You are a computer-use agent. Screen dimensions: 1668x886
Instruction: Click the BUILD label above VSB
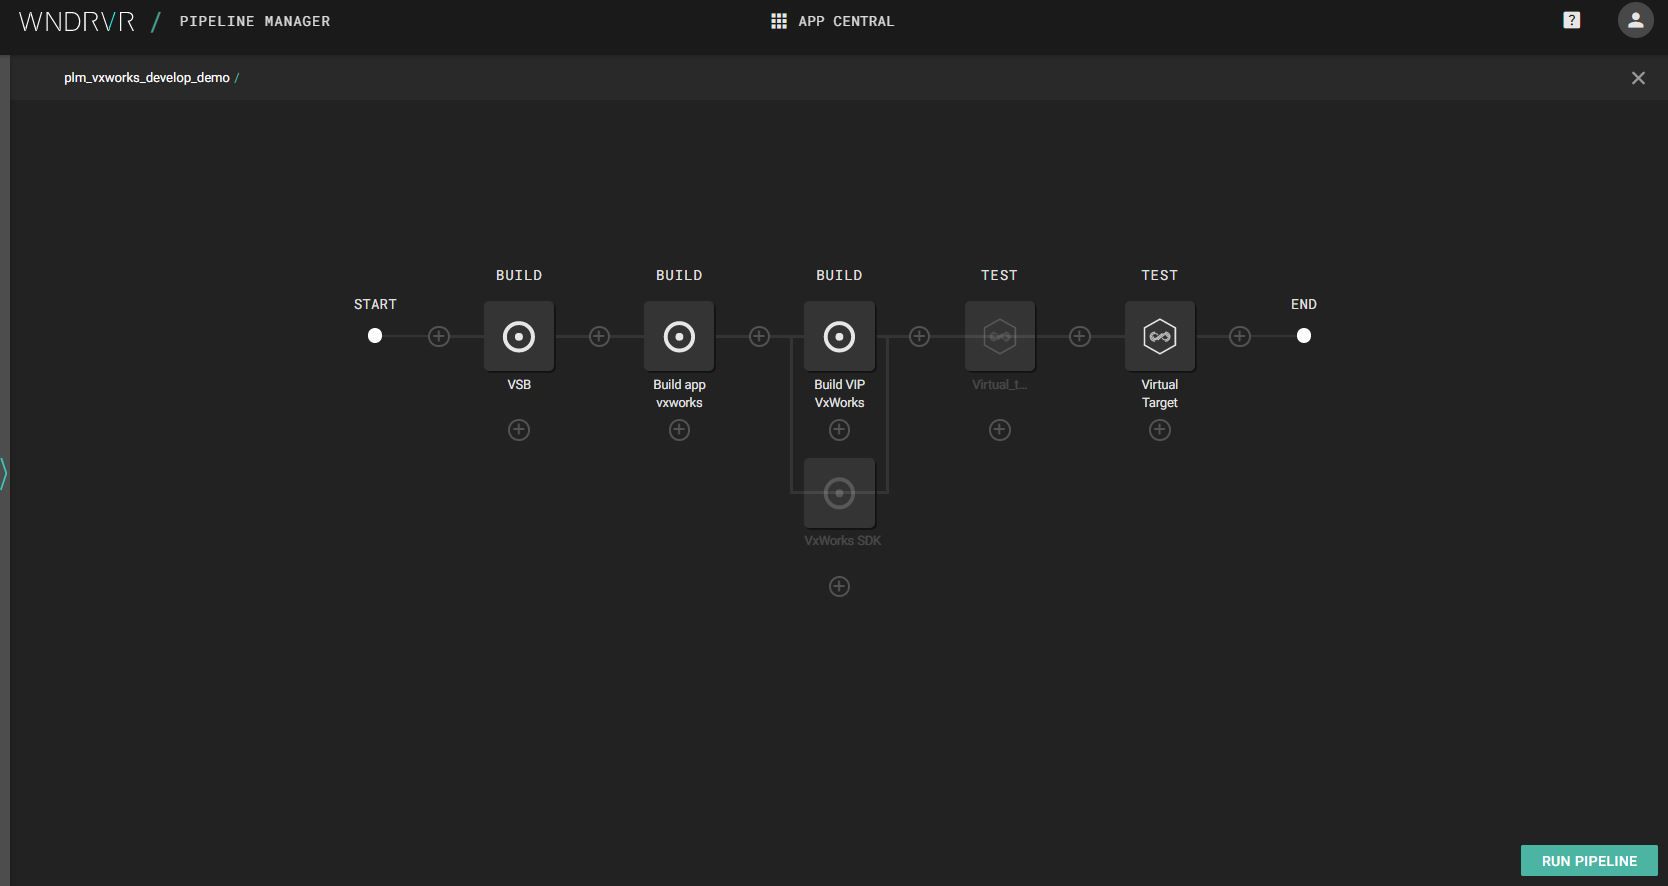[x=519, y=275]
